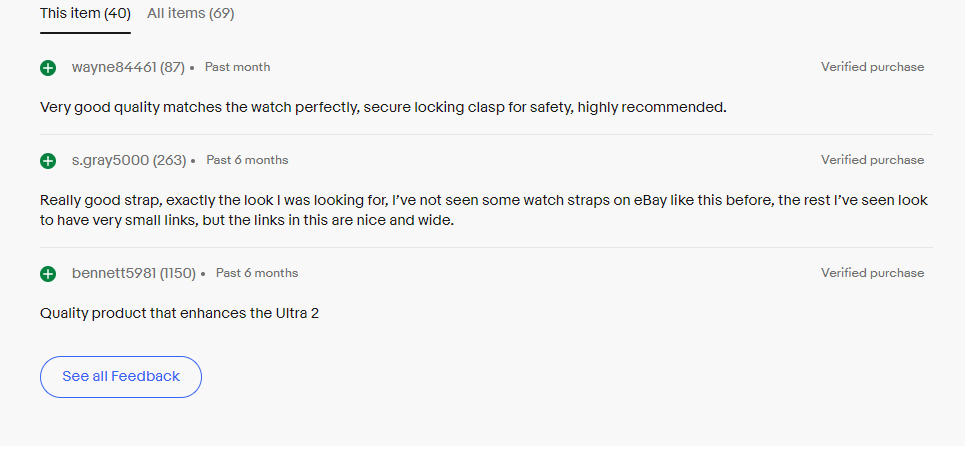Switch to the 'All items (69)' tab
966x454 pixels.
point(190,14)
